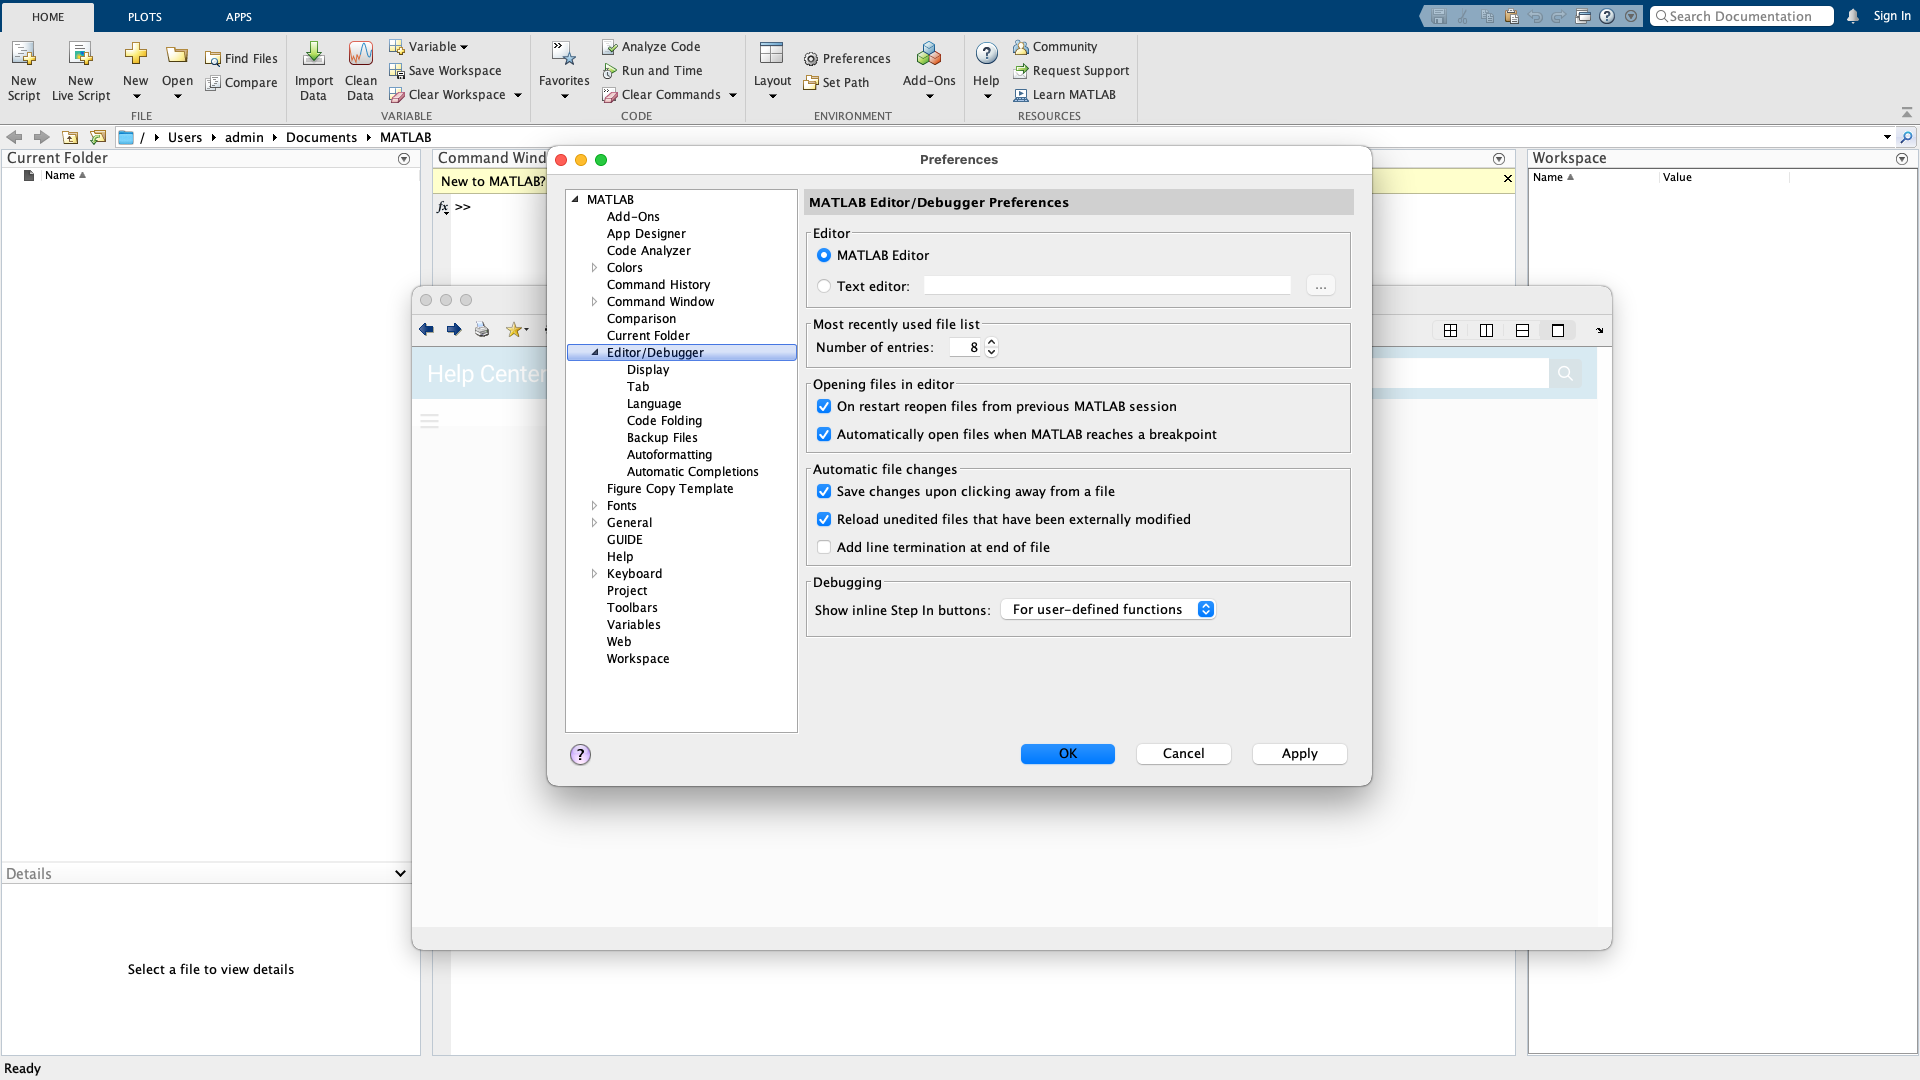Screen dimensions: 1920x1080
Task: Expand the Details panel chevron
Action: (400, 874)
